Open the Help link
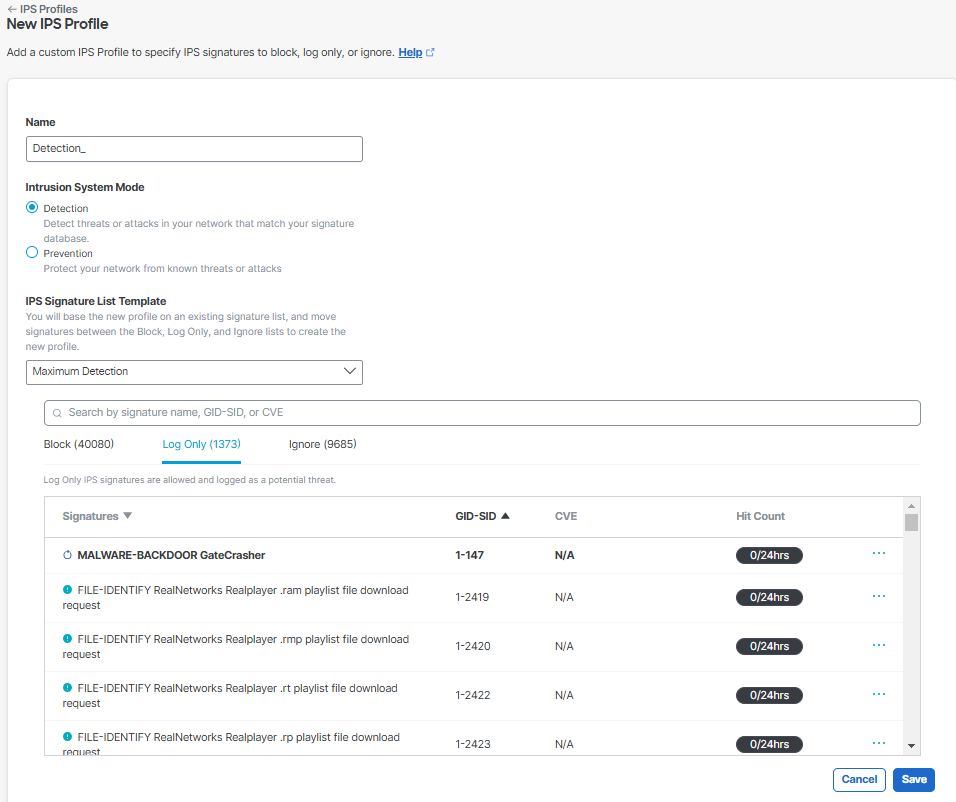The image size is (956, 802). click(x=410, y=52)
